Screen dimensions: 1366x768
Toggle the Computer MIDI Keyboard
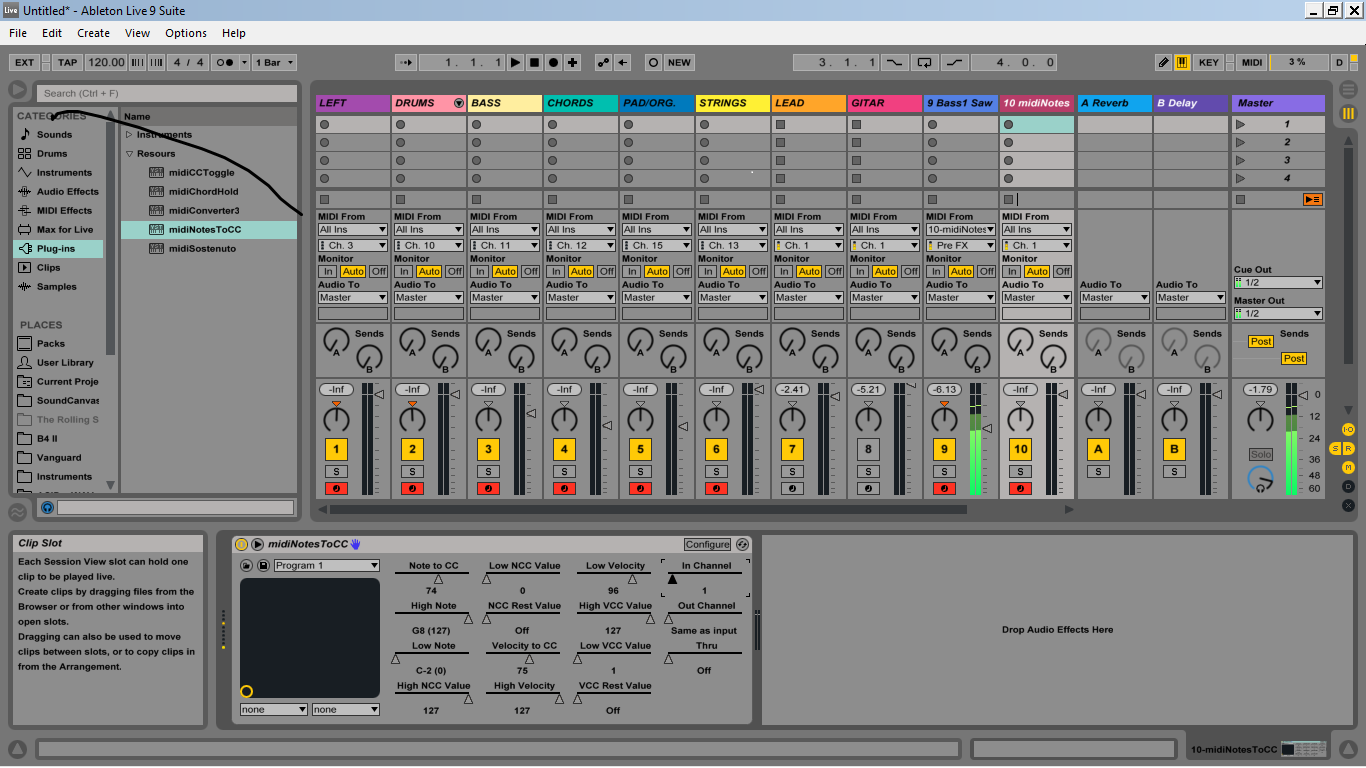click(1182, 62)
